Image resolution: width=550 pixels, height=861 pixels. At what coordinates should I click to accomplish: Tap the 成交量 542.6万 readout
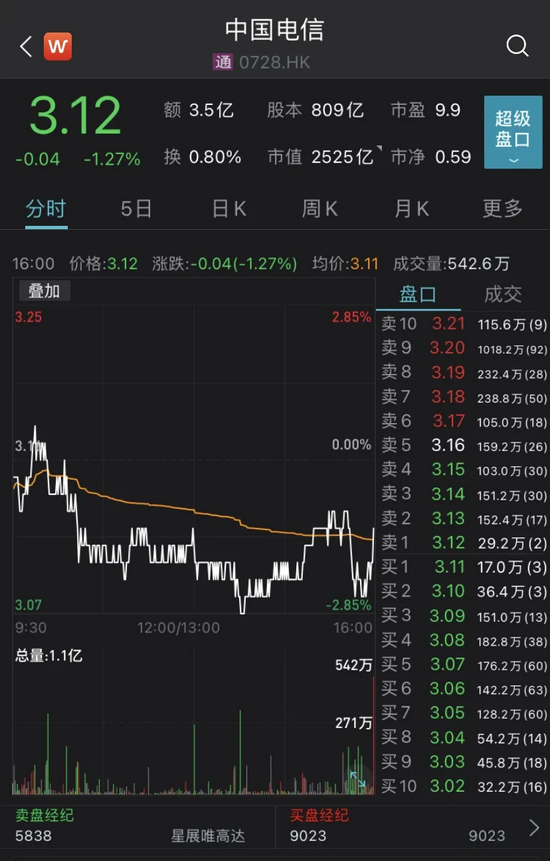tap(451, 264)
